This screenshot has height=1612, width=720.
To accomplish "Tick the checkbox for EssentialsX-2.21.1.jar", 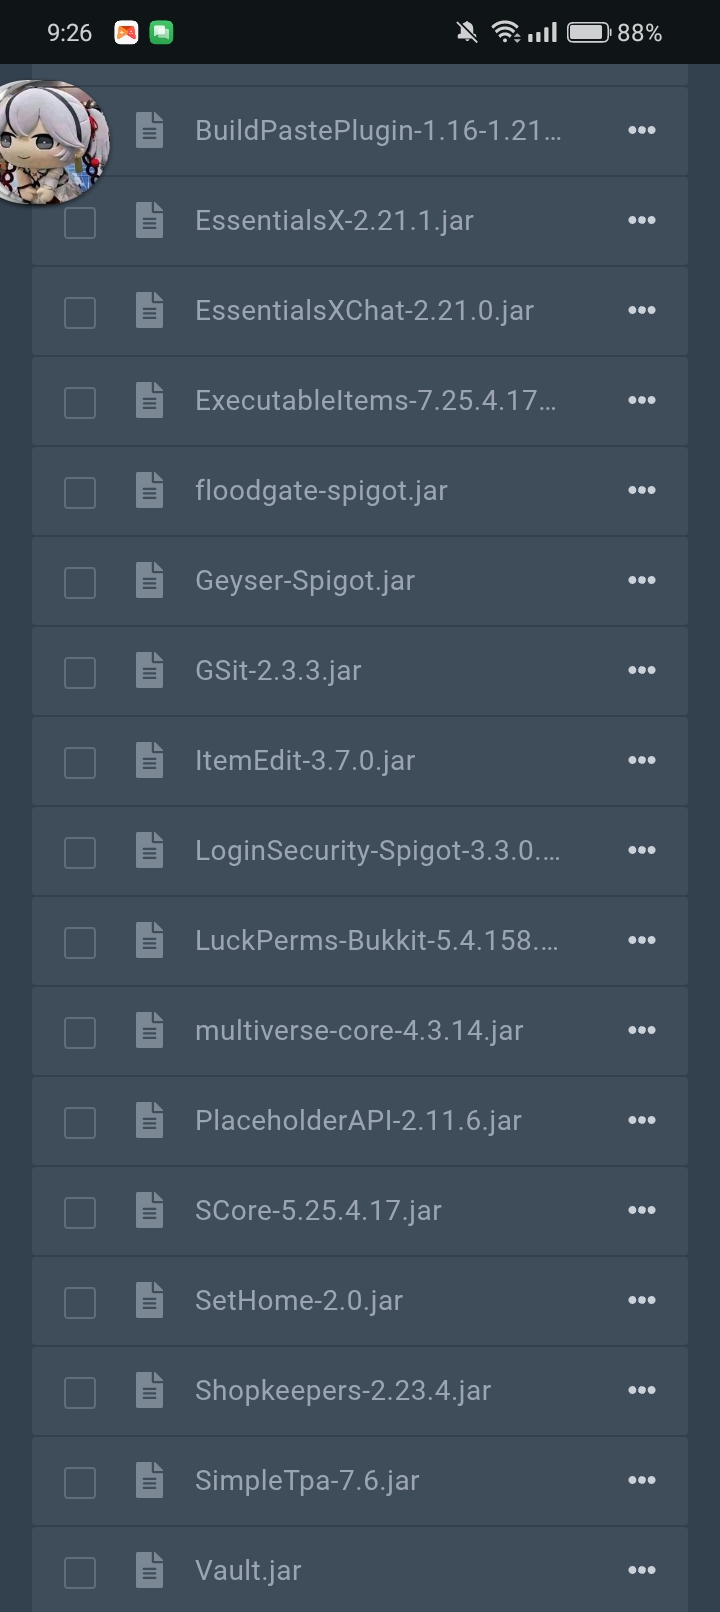I will coord(80,222).
